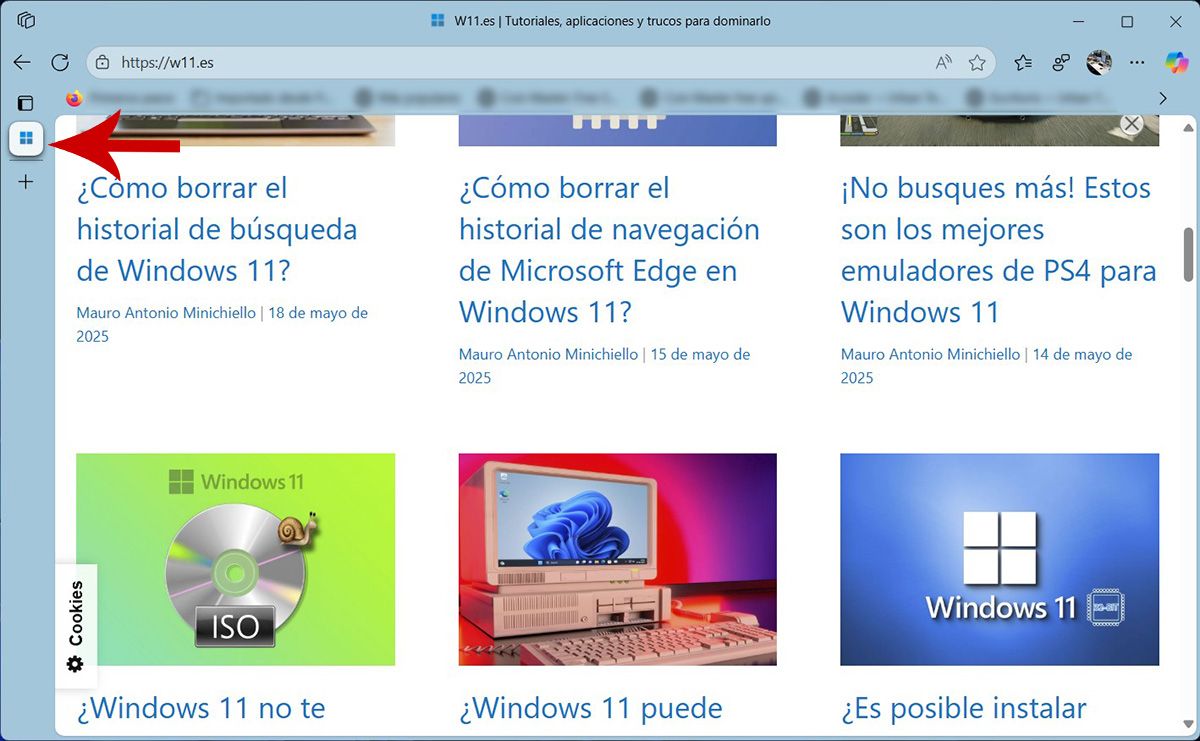Open the '¿Es posible instalar' article link

click(x=963, y=708)
